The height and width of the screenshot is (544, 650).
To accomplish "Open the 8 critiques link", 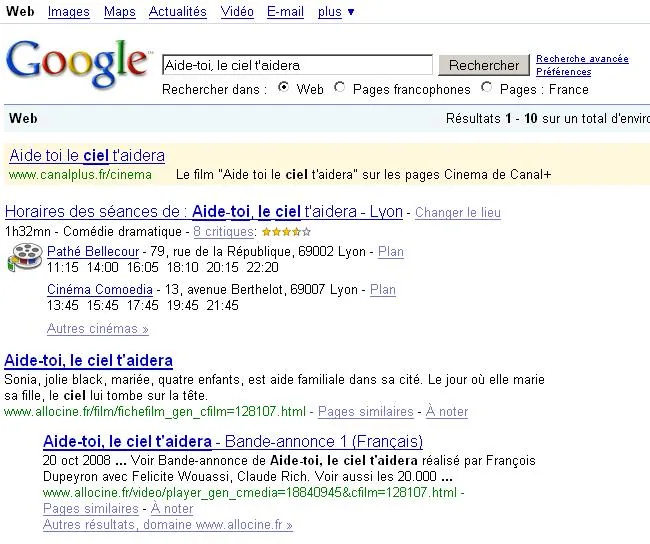I will (223, 231).
